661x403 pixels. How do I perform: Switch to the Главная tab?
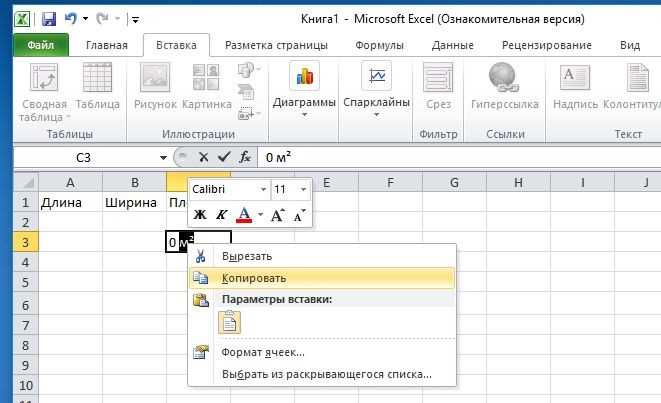coord(107,45)
